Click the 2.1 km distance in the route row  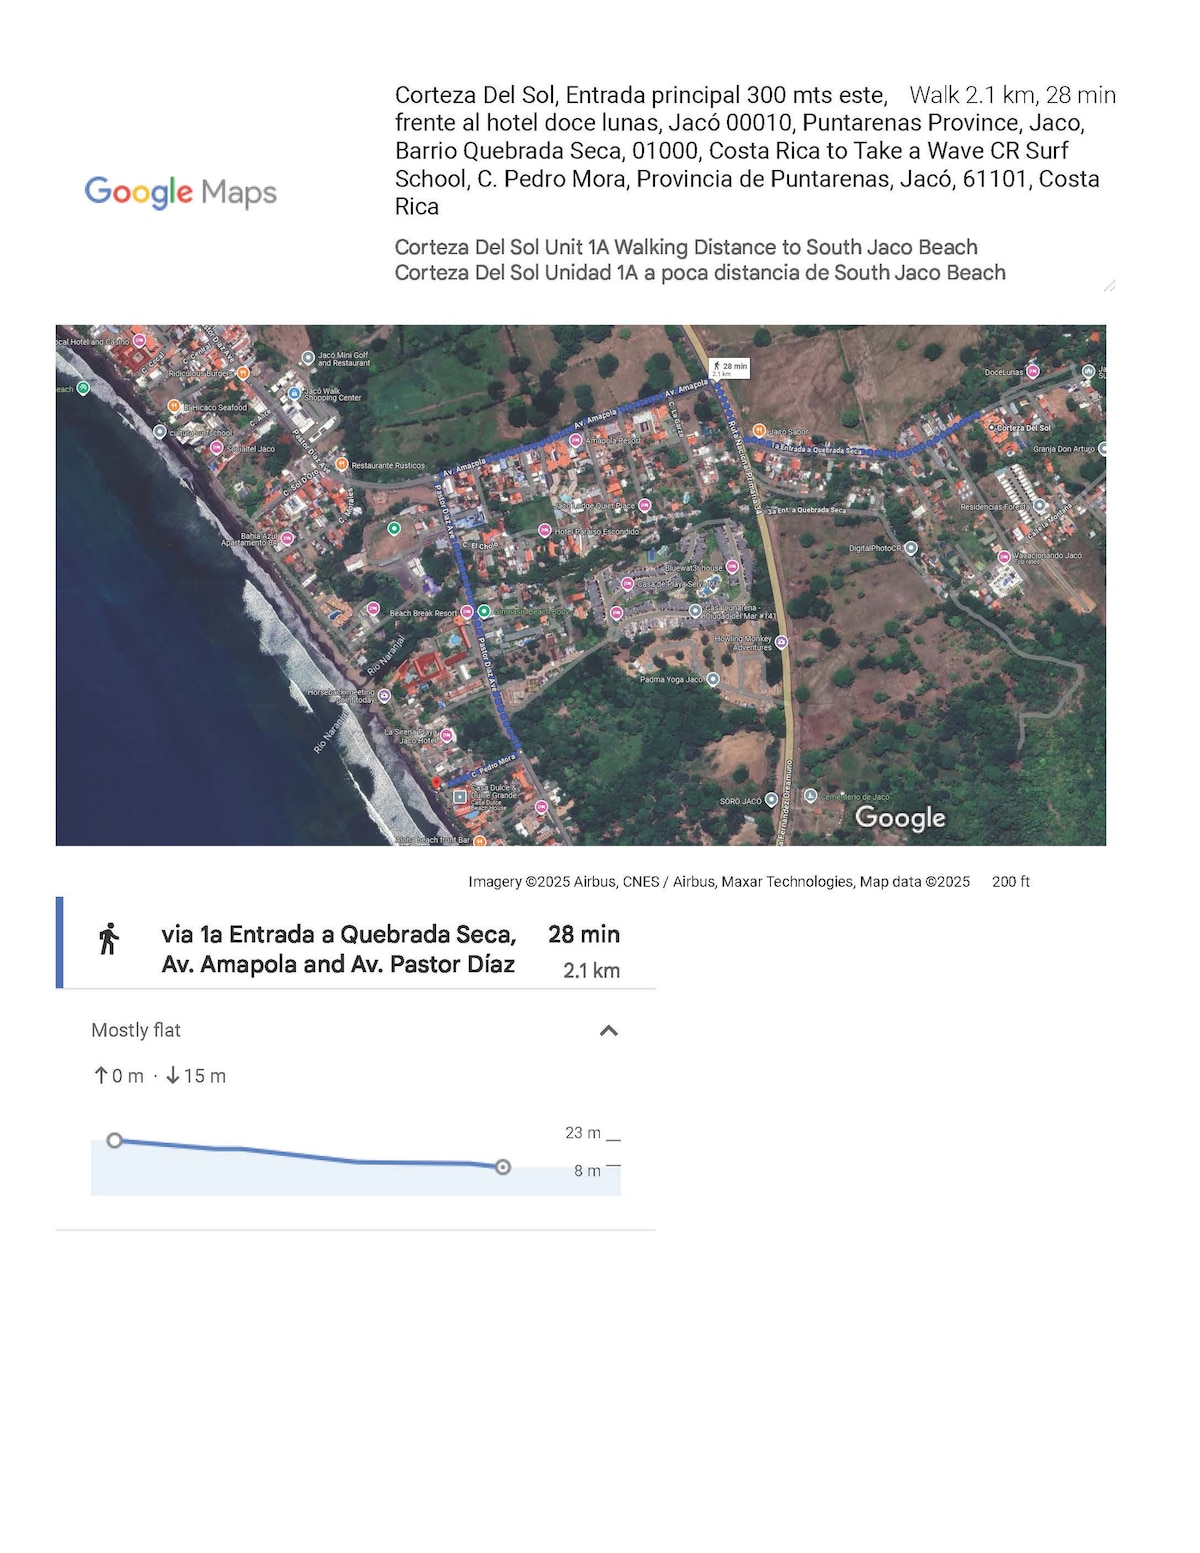[591, 970]
